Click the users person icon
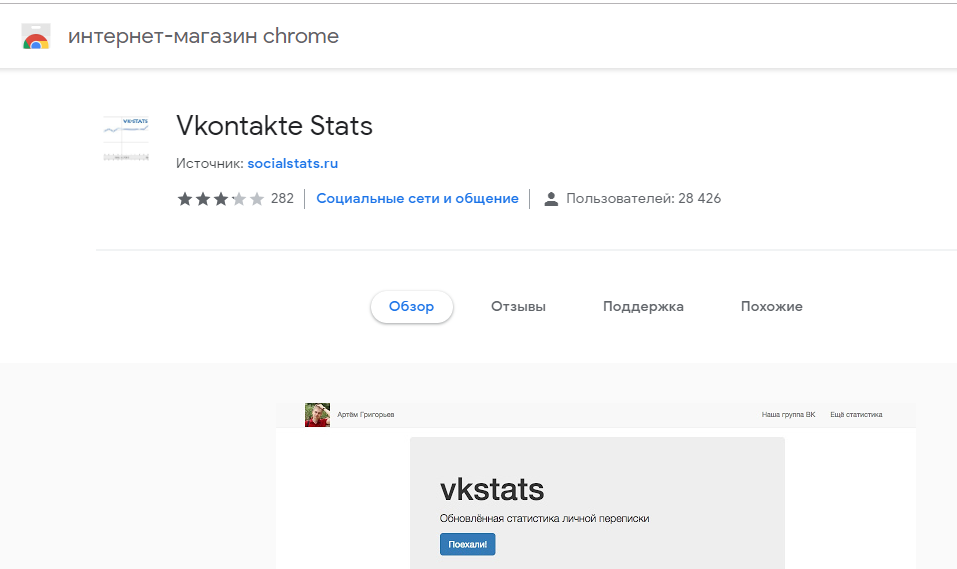This screenshot has width=957, height=569. pos(551,199)
